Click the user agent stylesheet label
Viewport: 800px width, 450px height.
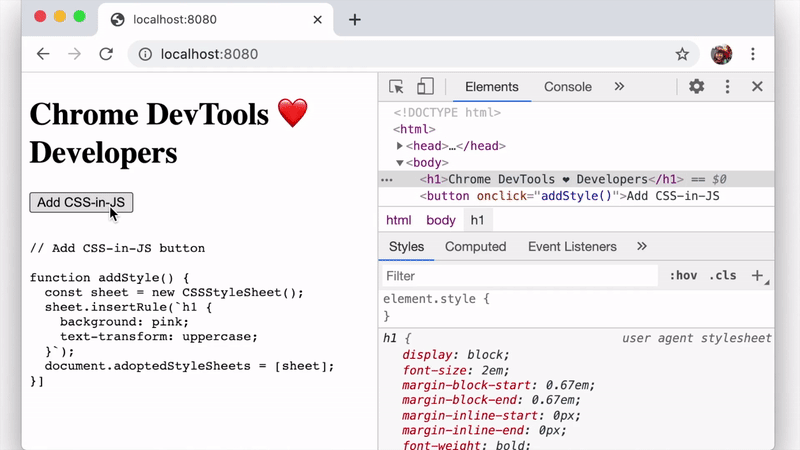696,338
